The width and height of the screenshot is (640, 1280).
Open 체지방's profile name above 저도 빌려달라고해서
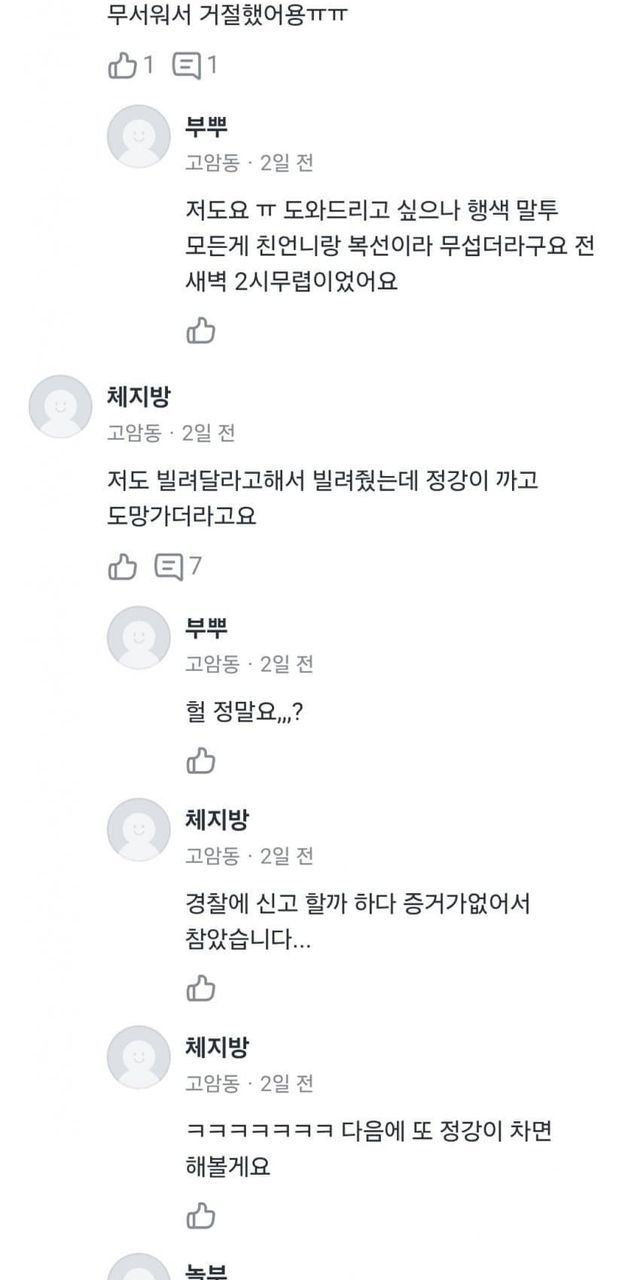point(139,397)
